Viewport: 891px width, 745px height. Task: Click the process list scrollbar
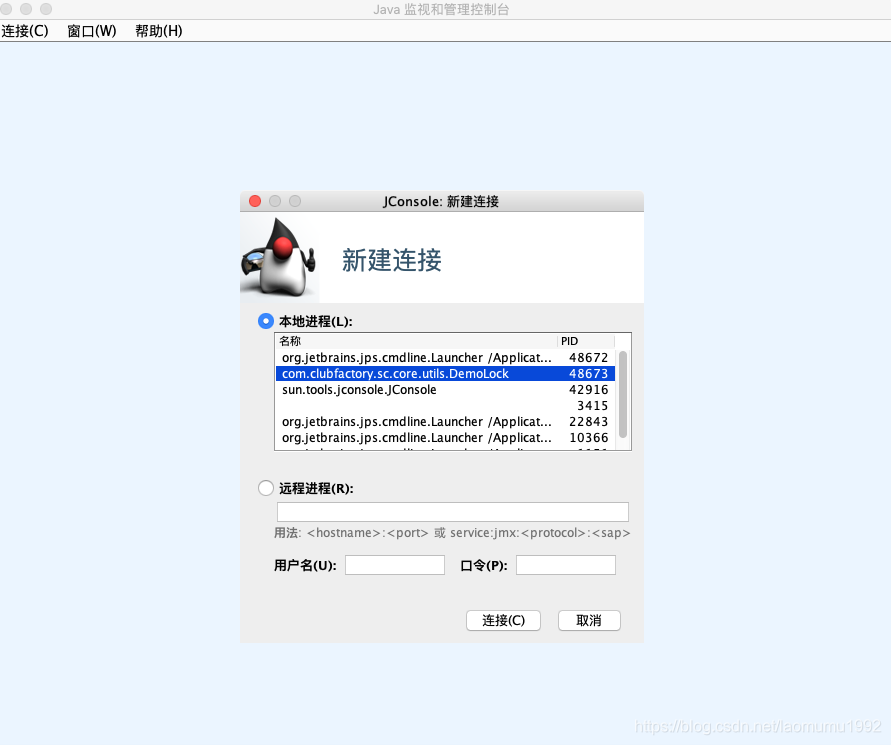point(623,394)
